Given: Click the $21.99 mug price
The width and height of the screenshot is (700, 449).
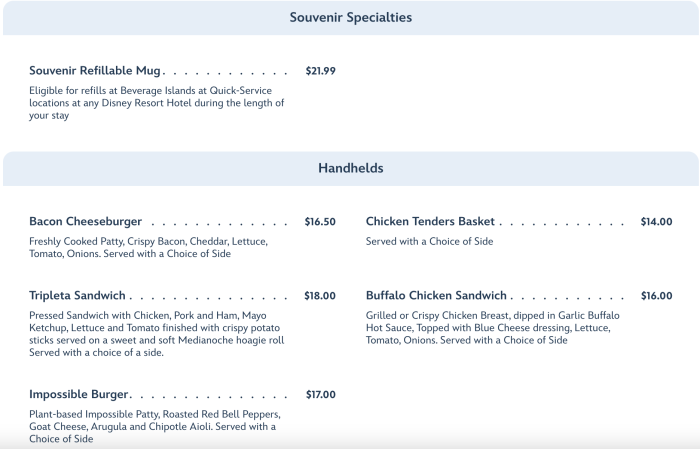Looking at the screenshot, I should 320,71.
